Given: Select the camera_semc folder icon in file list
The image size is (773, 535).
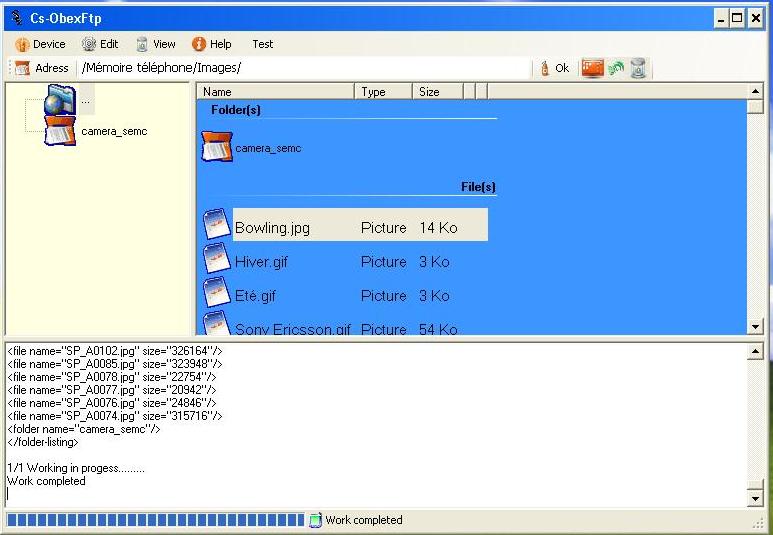Looking at the screenshot, I should 217,148.
